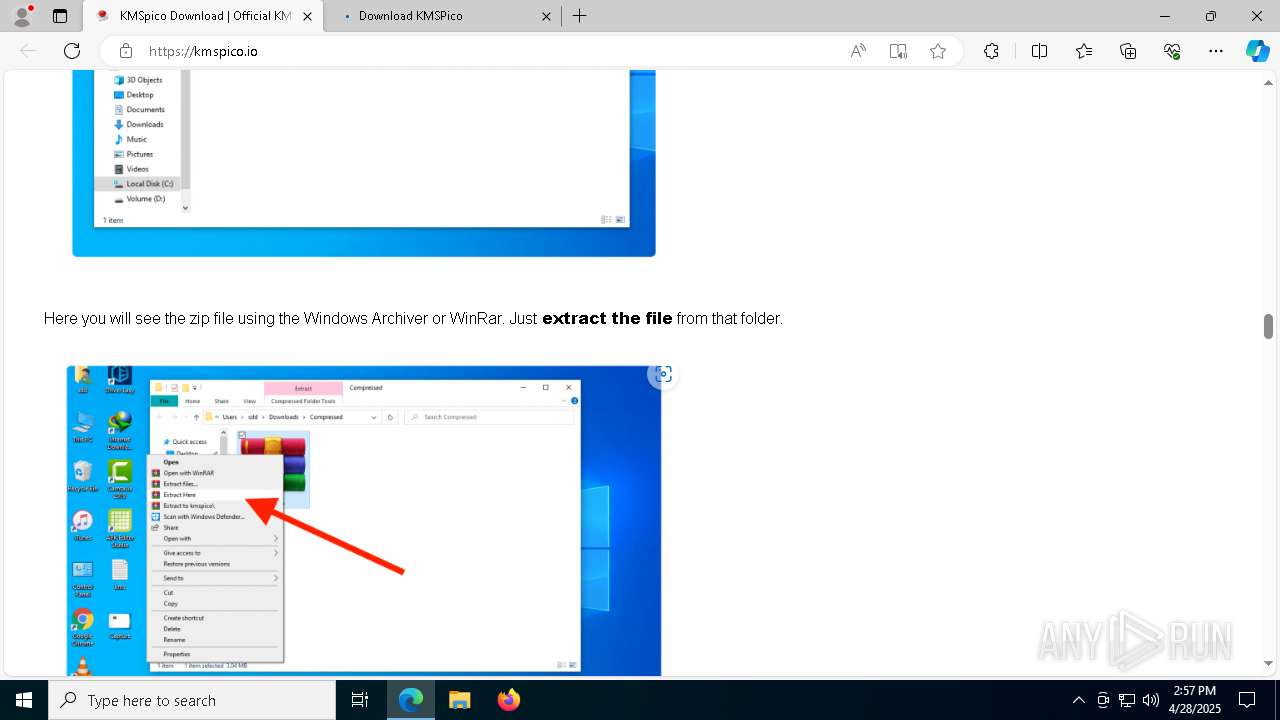Open File Explorer from the taskbar
The image size is (1280, 720).
coord(459,700)
